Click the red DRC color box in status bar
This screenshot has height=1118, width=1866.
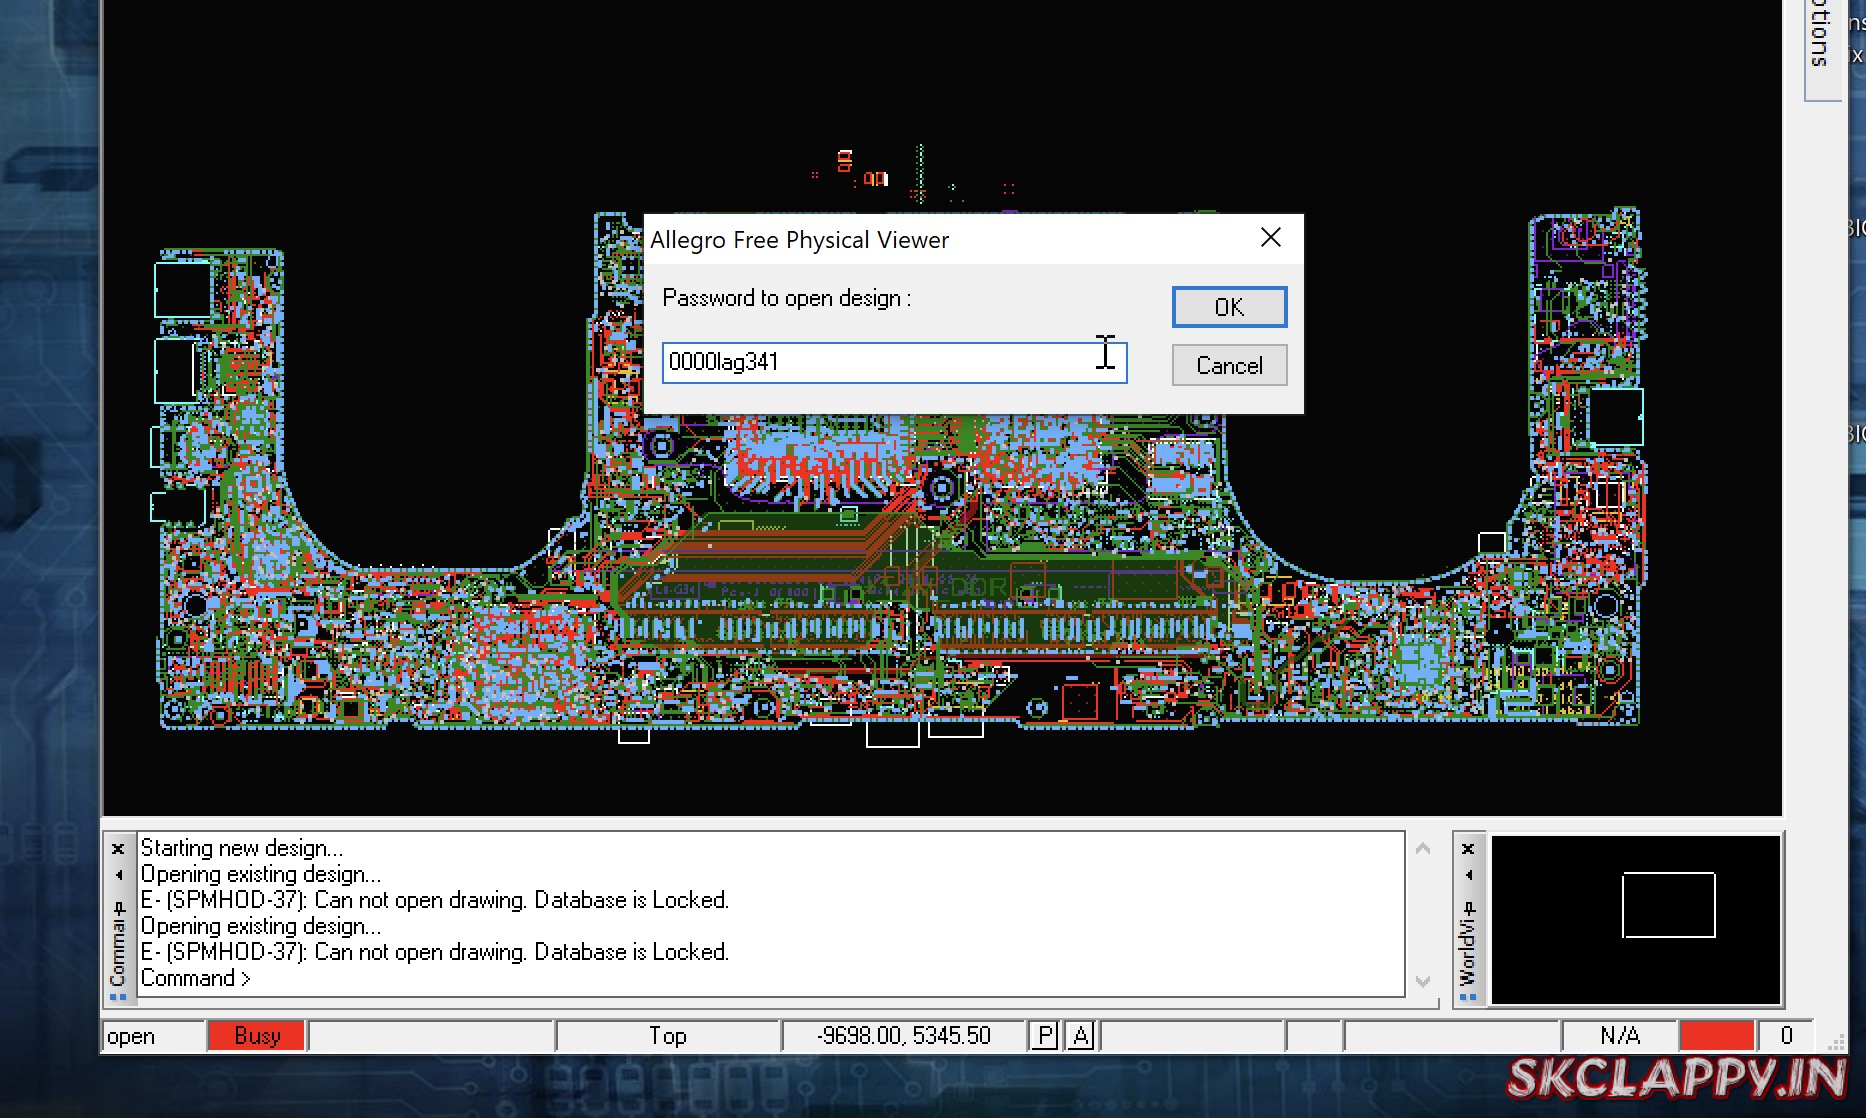(x=1717, y=1036)
